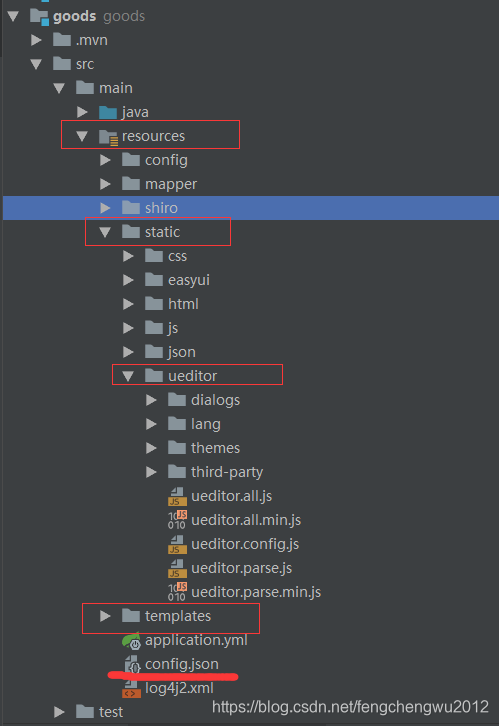This screenshot has height=726, width=499.
Task: Select the lang folder label
Action: (206, 424)
